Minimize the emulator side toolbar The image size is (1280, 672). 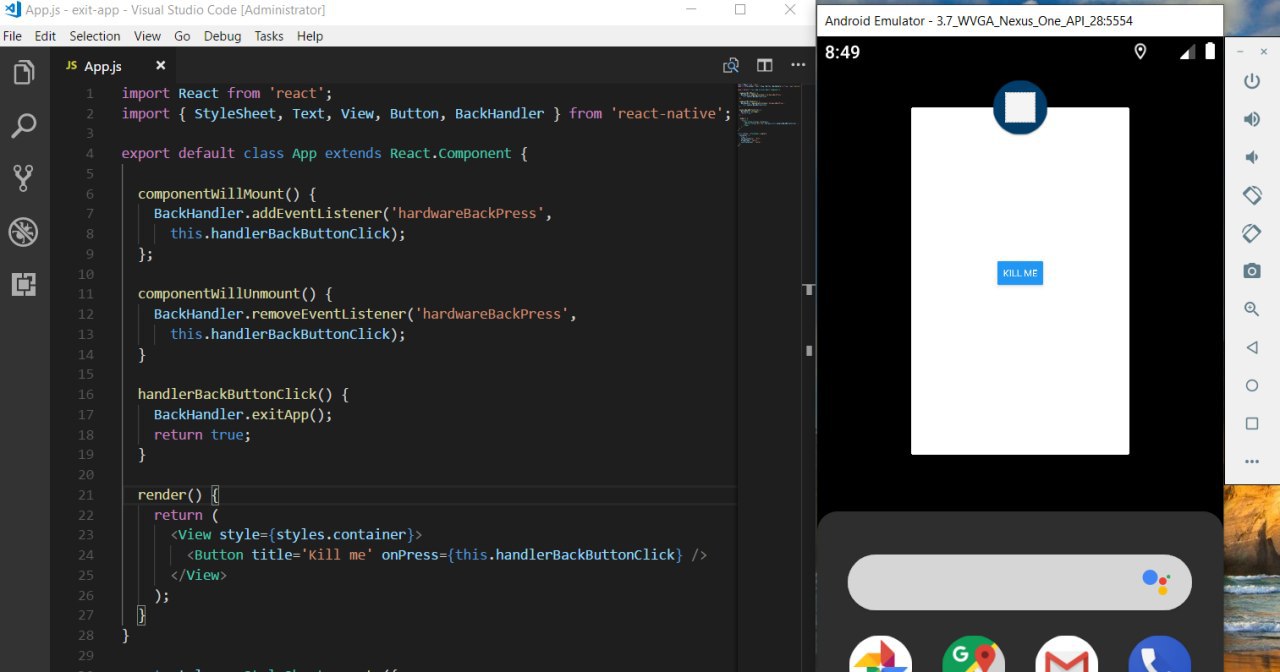click(1240, 50)
